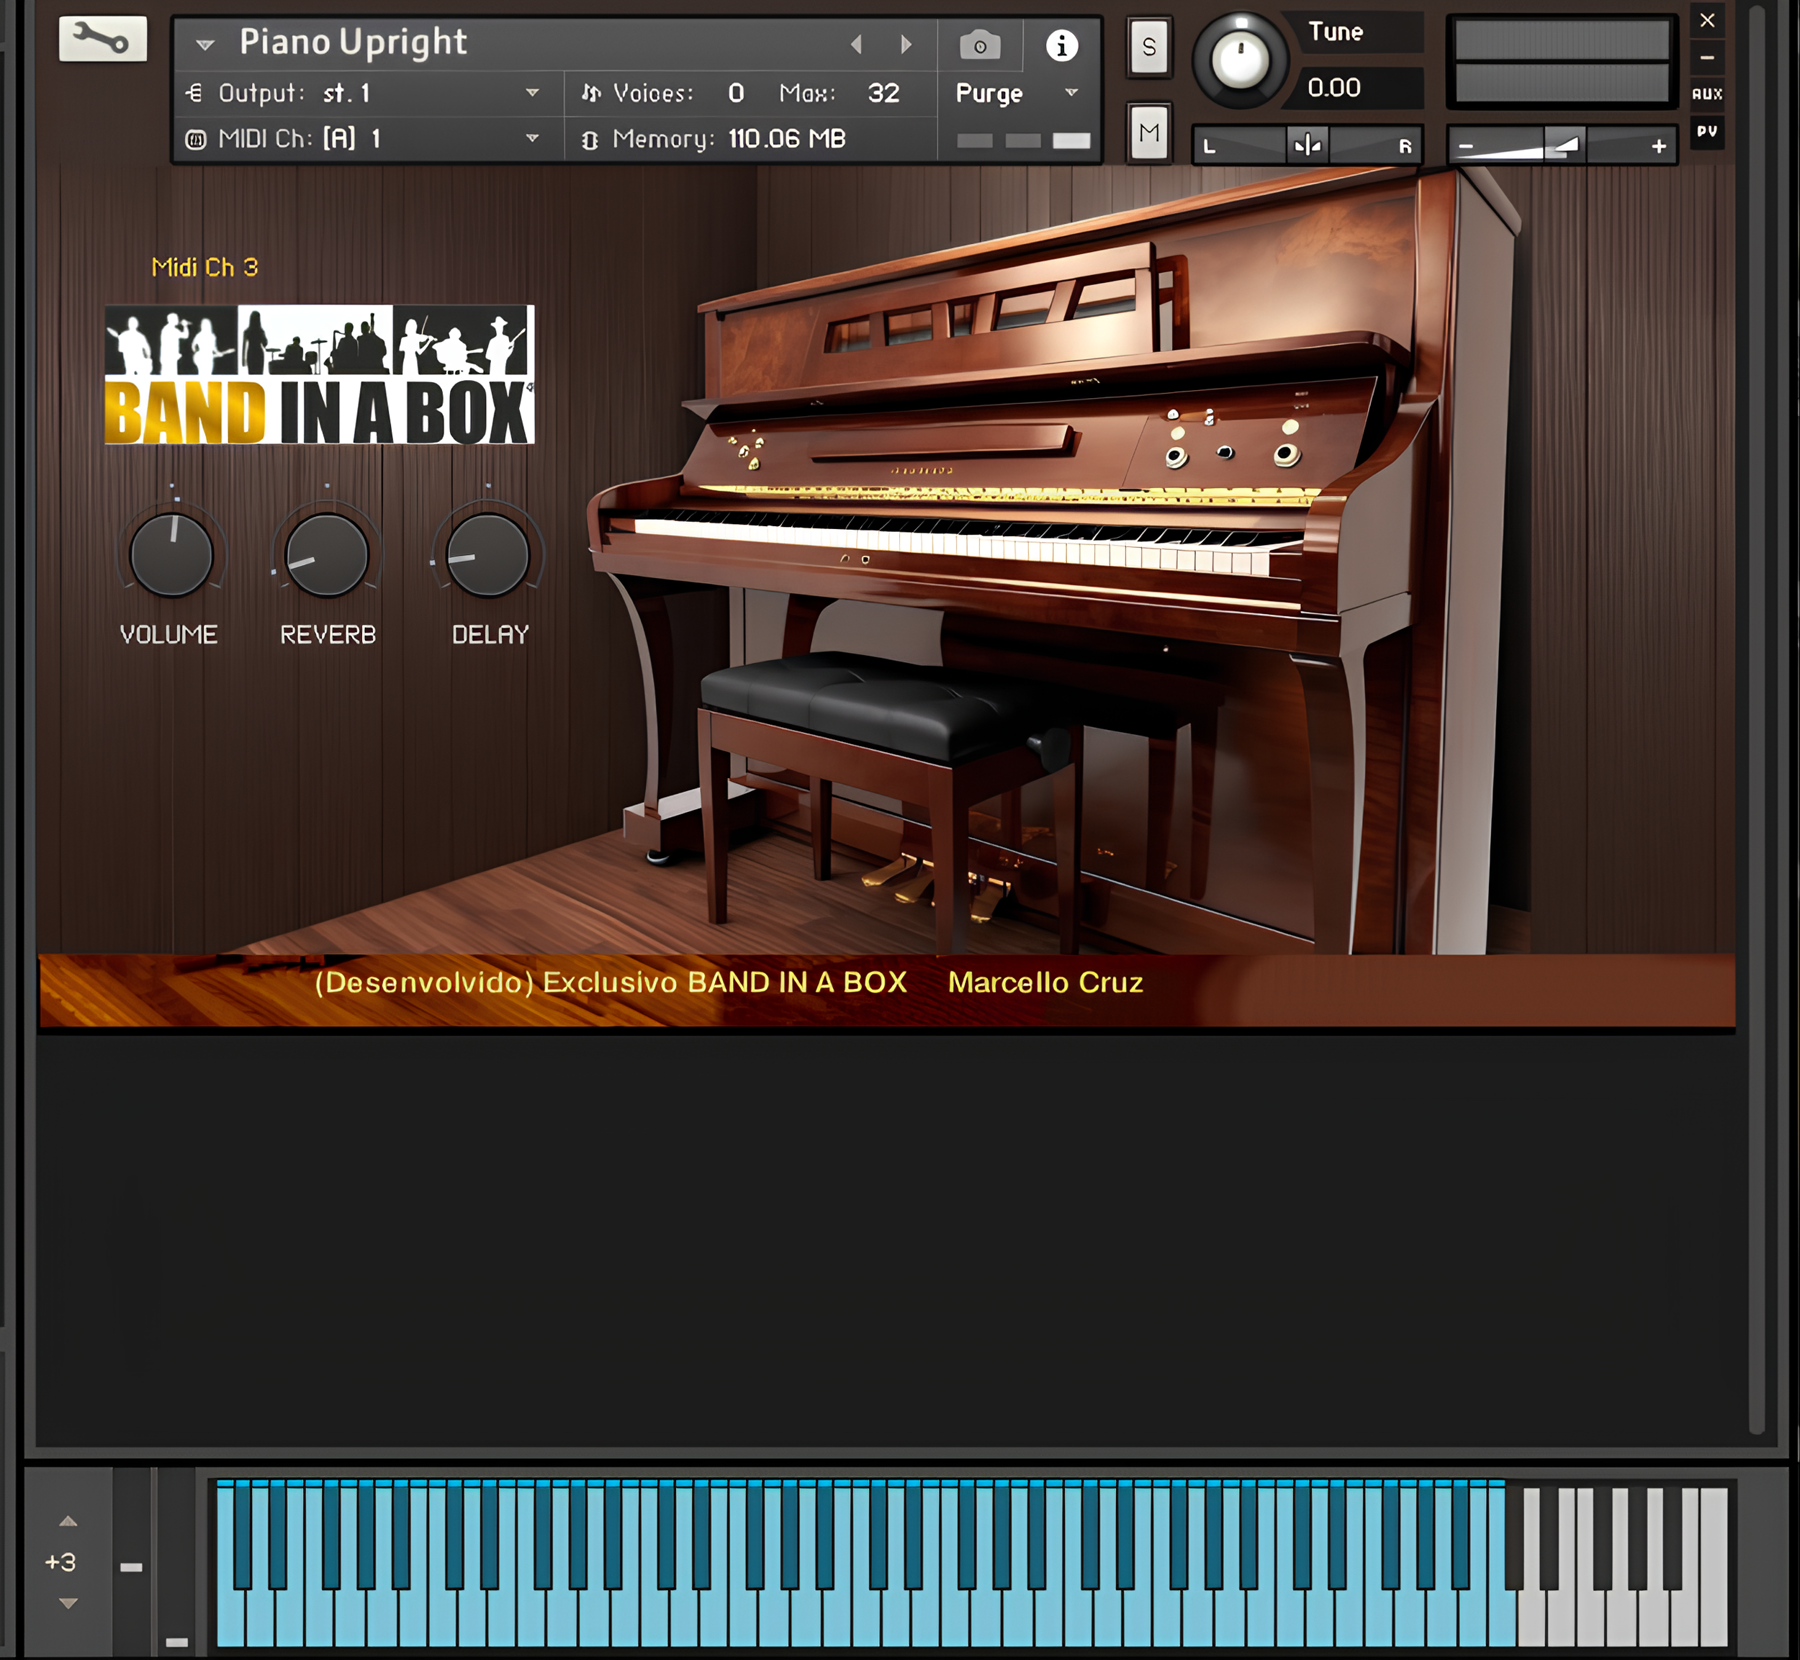Screen dimensions: 1800x1660
Task: Load previous instrument with left arrow
Action: point(856,44)
